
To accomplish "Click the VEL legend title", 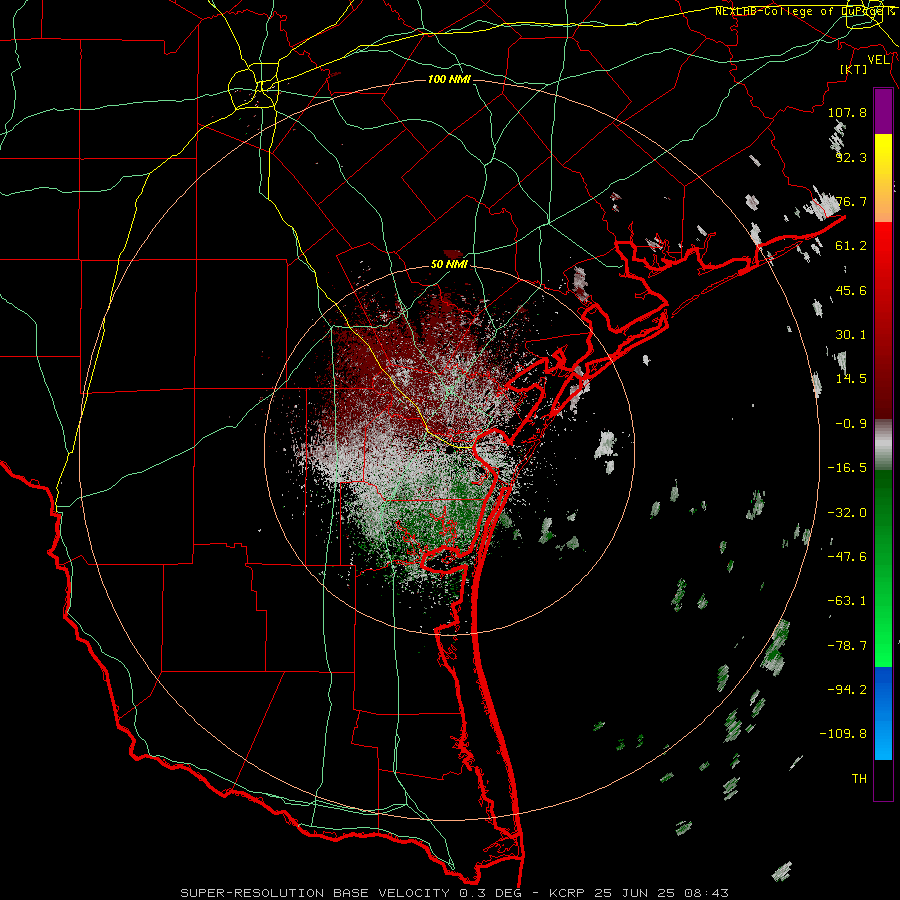I will (x=878, y=60).
